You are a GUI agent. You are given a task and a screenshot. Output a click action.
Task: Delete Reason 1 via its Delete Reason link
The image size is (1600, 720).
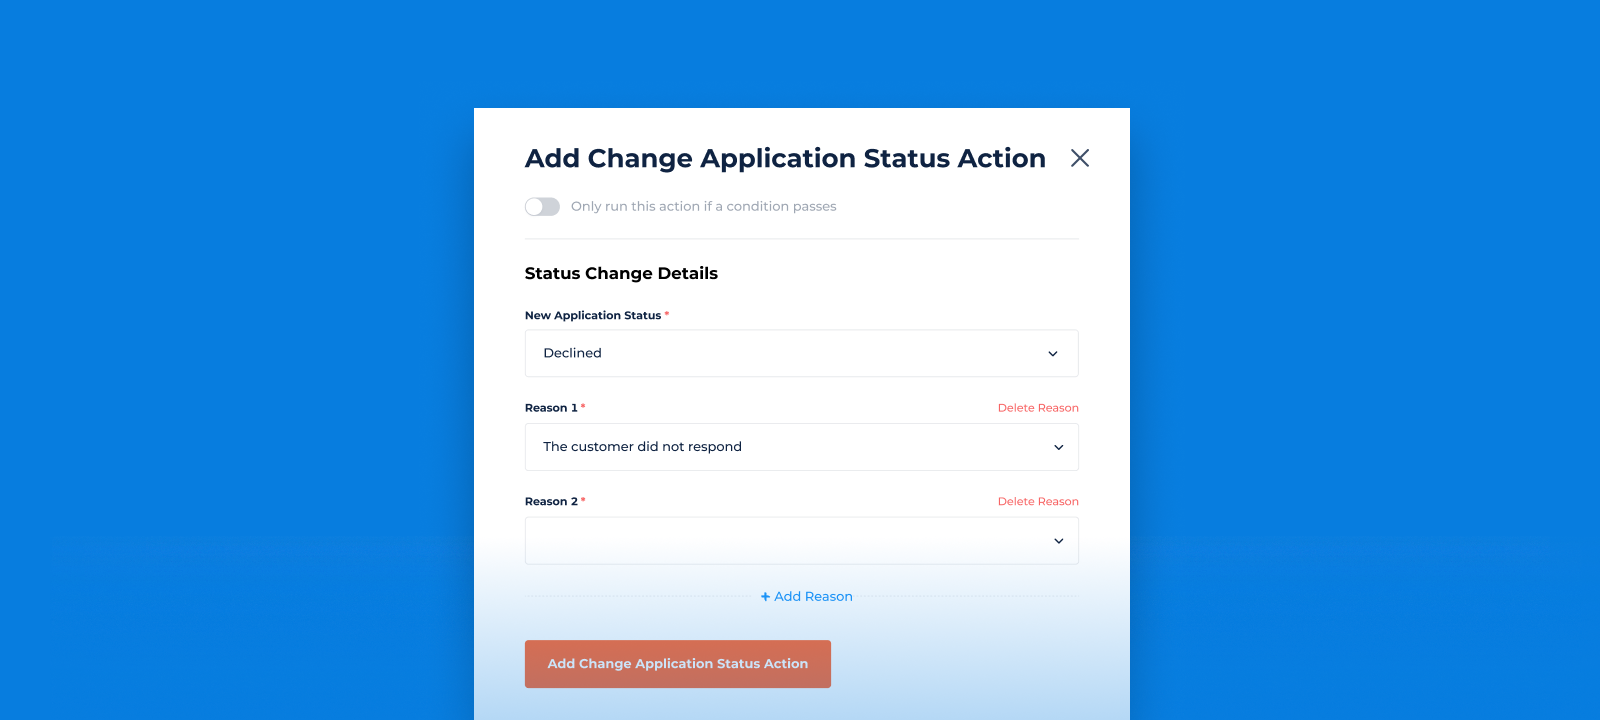1038,408
